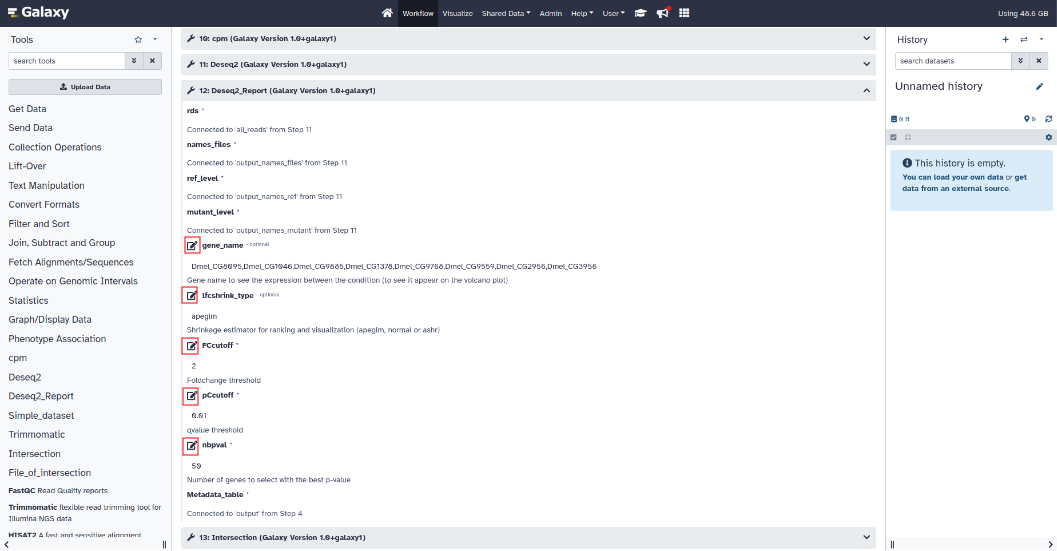Refresh the history with the sync icon
The height and width of the screenshot is (551, 1057).
click(x=1049, y=118)
